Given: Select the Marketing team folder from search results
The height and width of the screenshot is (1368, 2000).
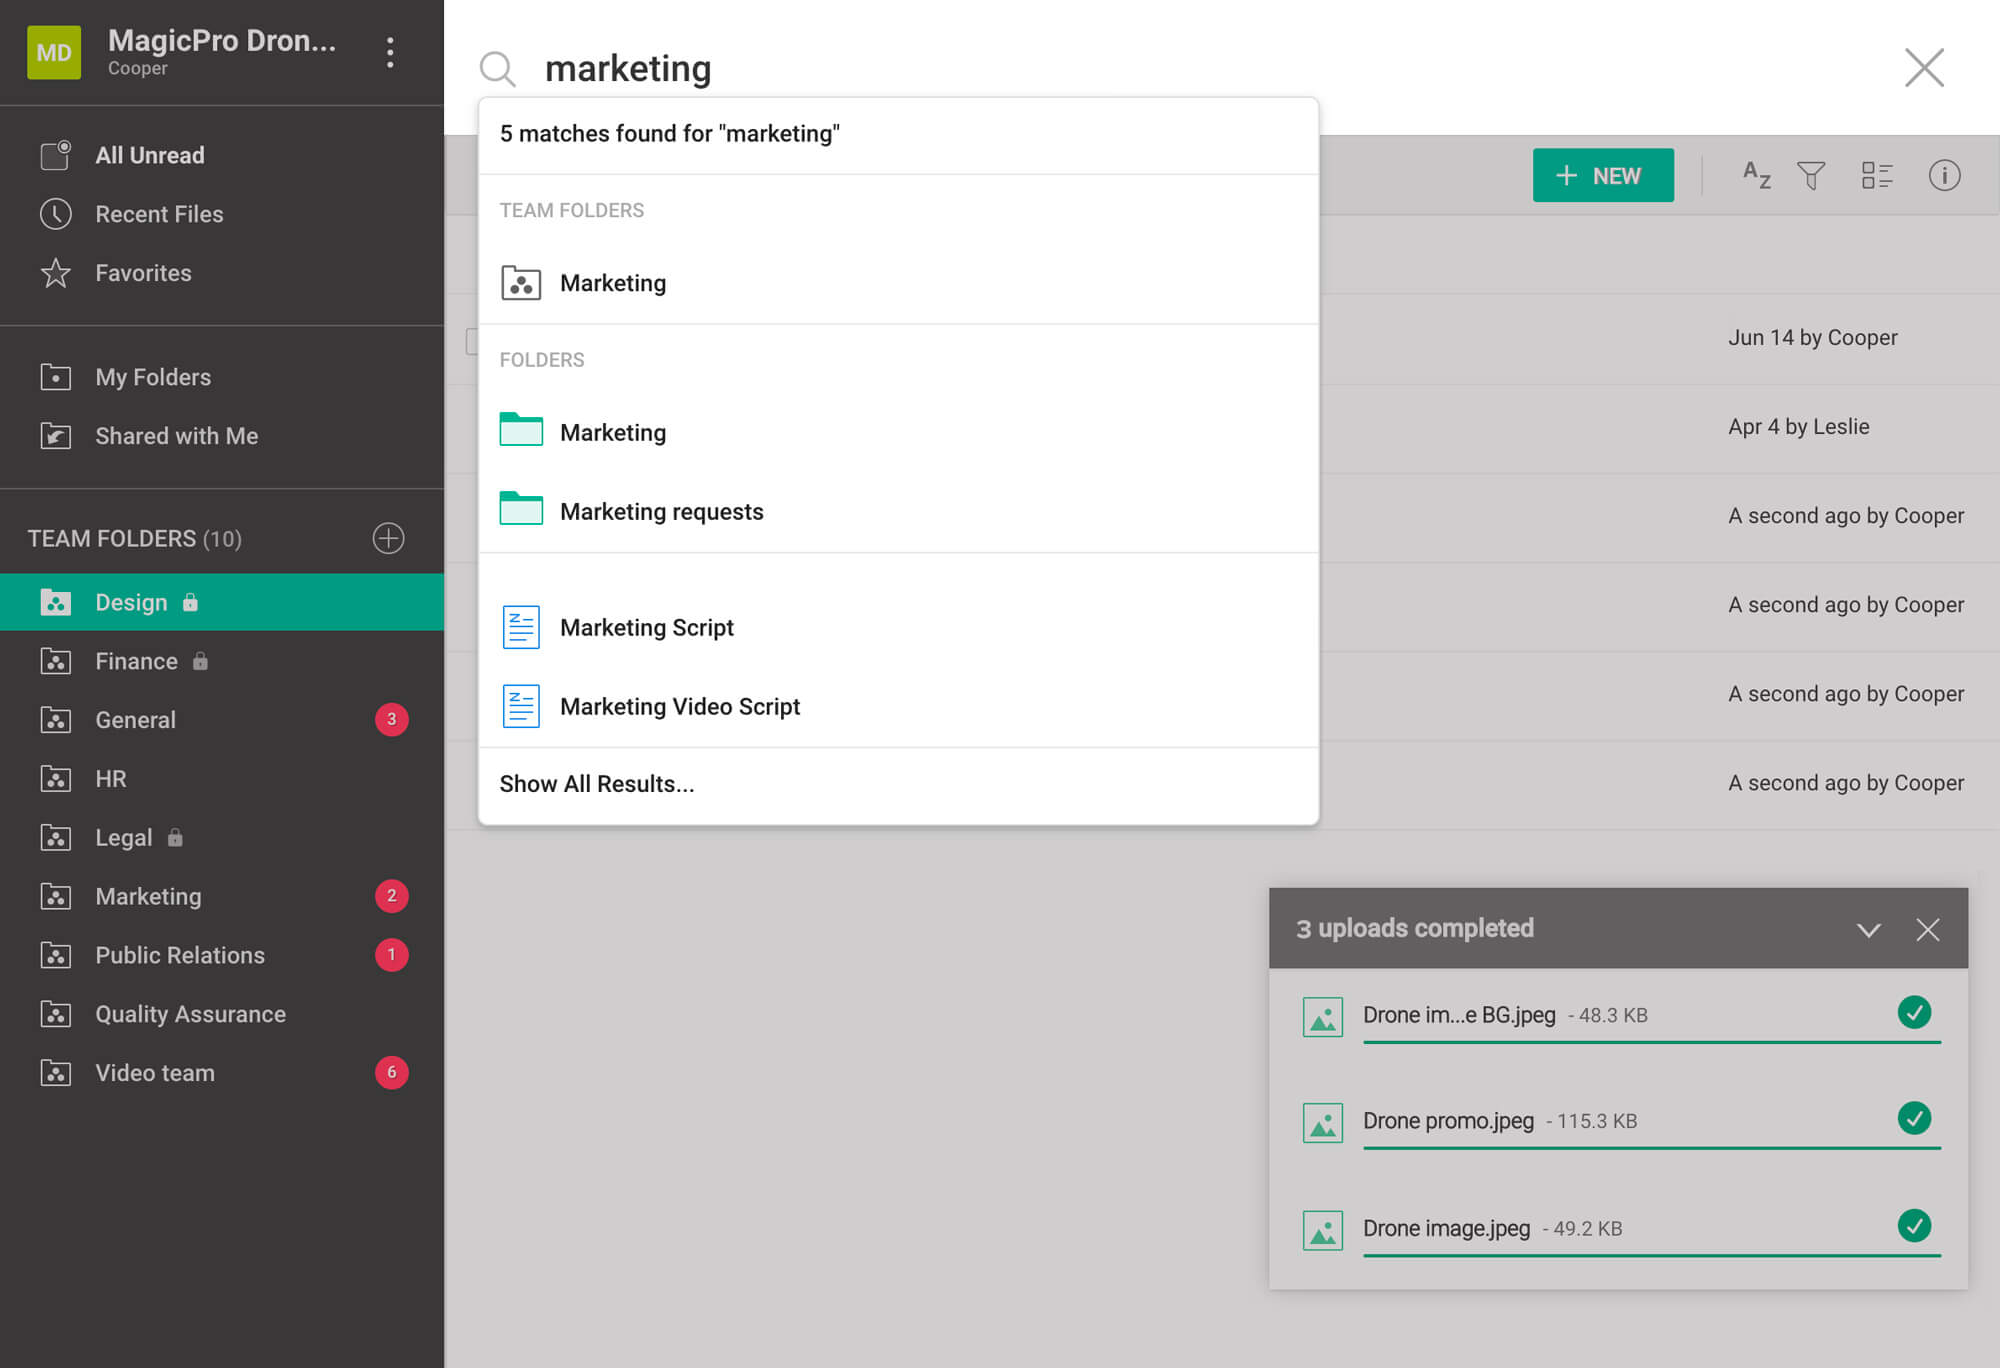Looking at the screenshot, I should pos(613,283).
